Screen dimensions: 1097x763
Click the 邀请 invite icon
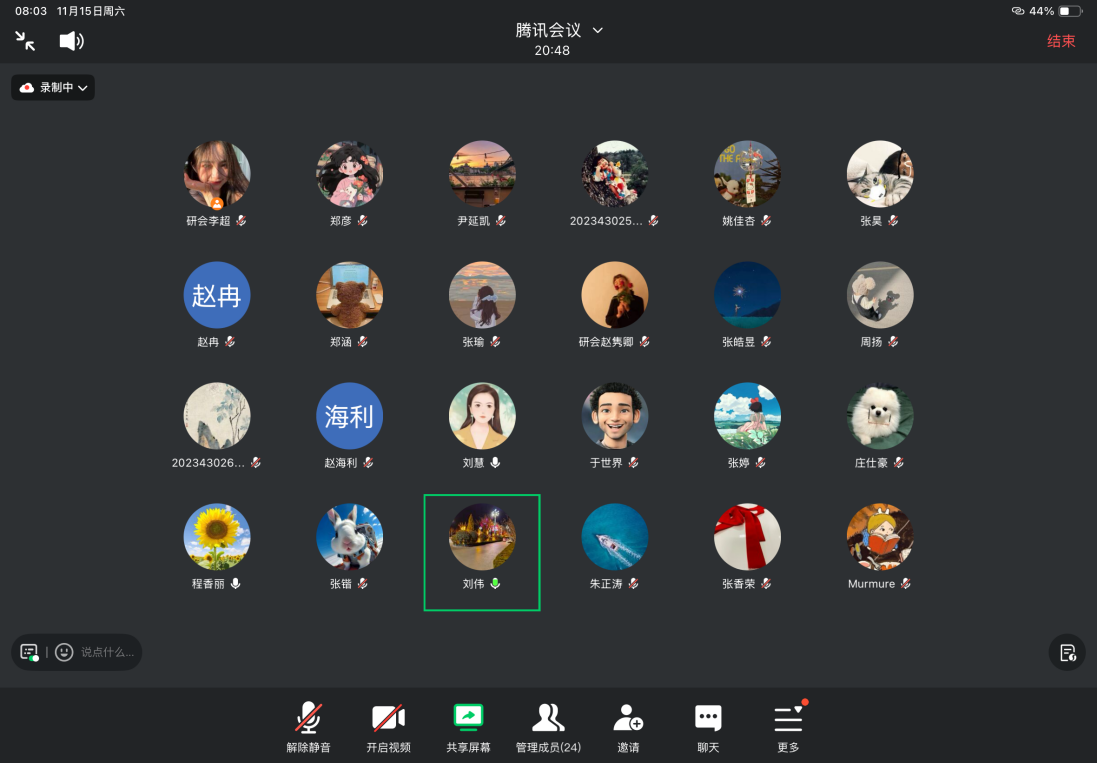[x=628, y=727]
